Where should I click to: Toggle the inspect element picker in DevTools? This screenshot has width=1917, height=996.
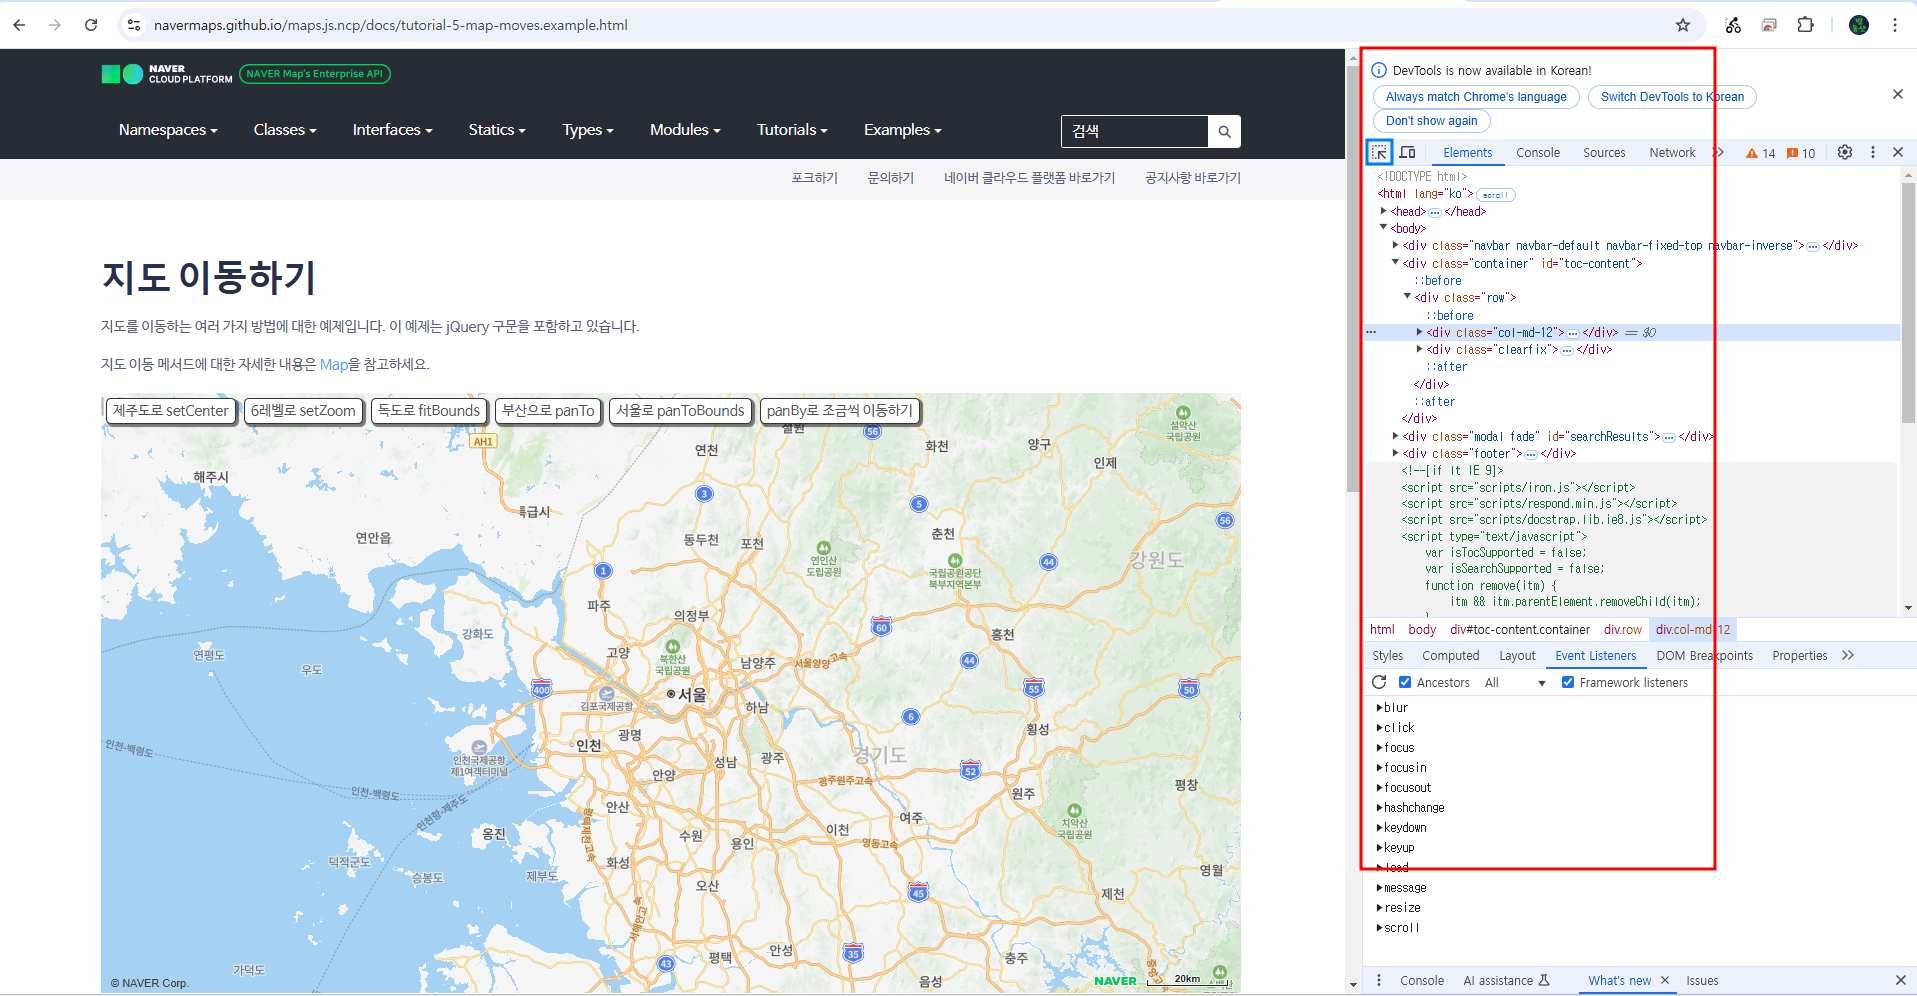(1379, 152)
